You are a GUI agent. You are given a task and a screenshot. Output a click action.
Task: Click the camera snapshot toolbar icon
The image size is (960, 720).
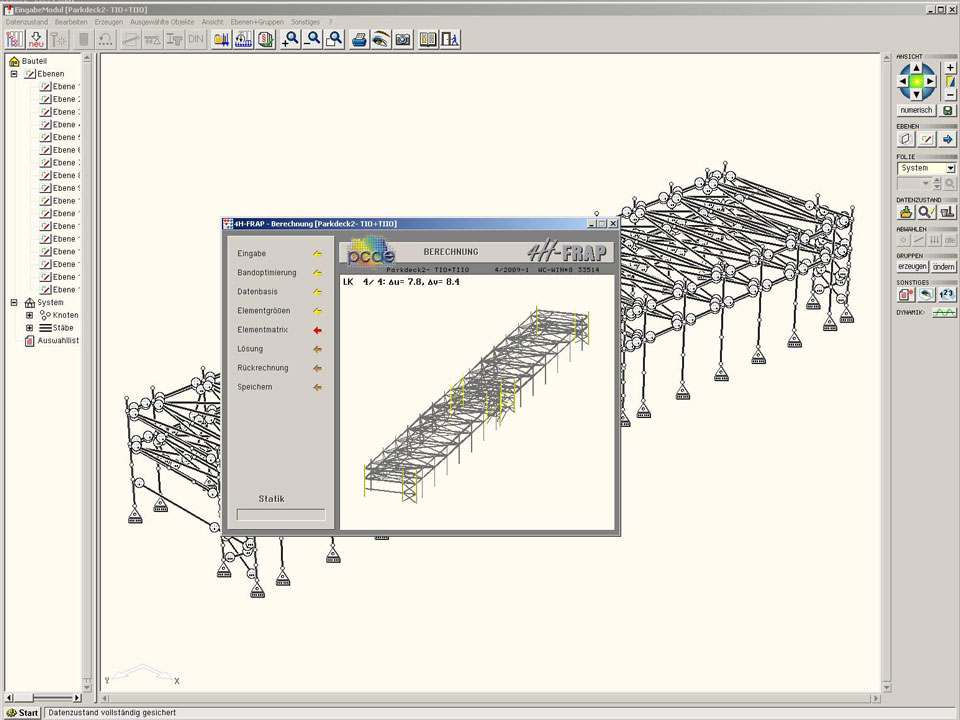coord(402,39)
